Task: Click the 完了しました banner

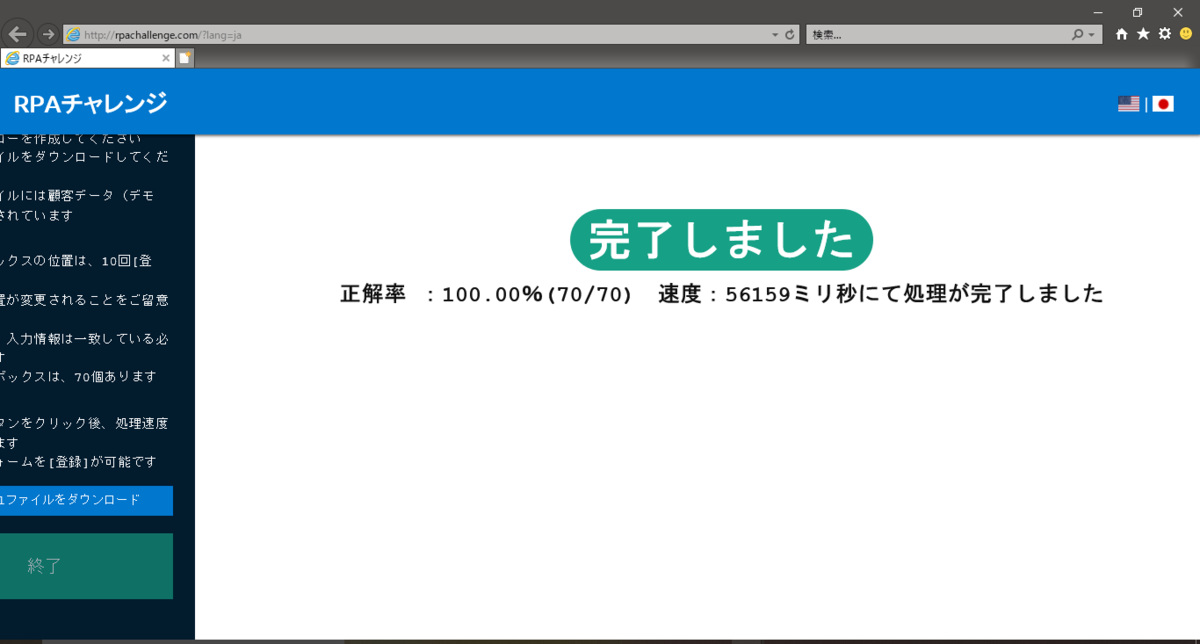Action: [721, 240]
